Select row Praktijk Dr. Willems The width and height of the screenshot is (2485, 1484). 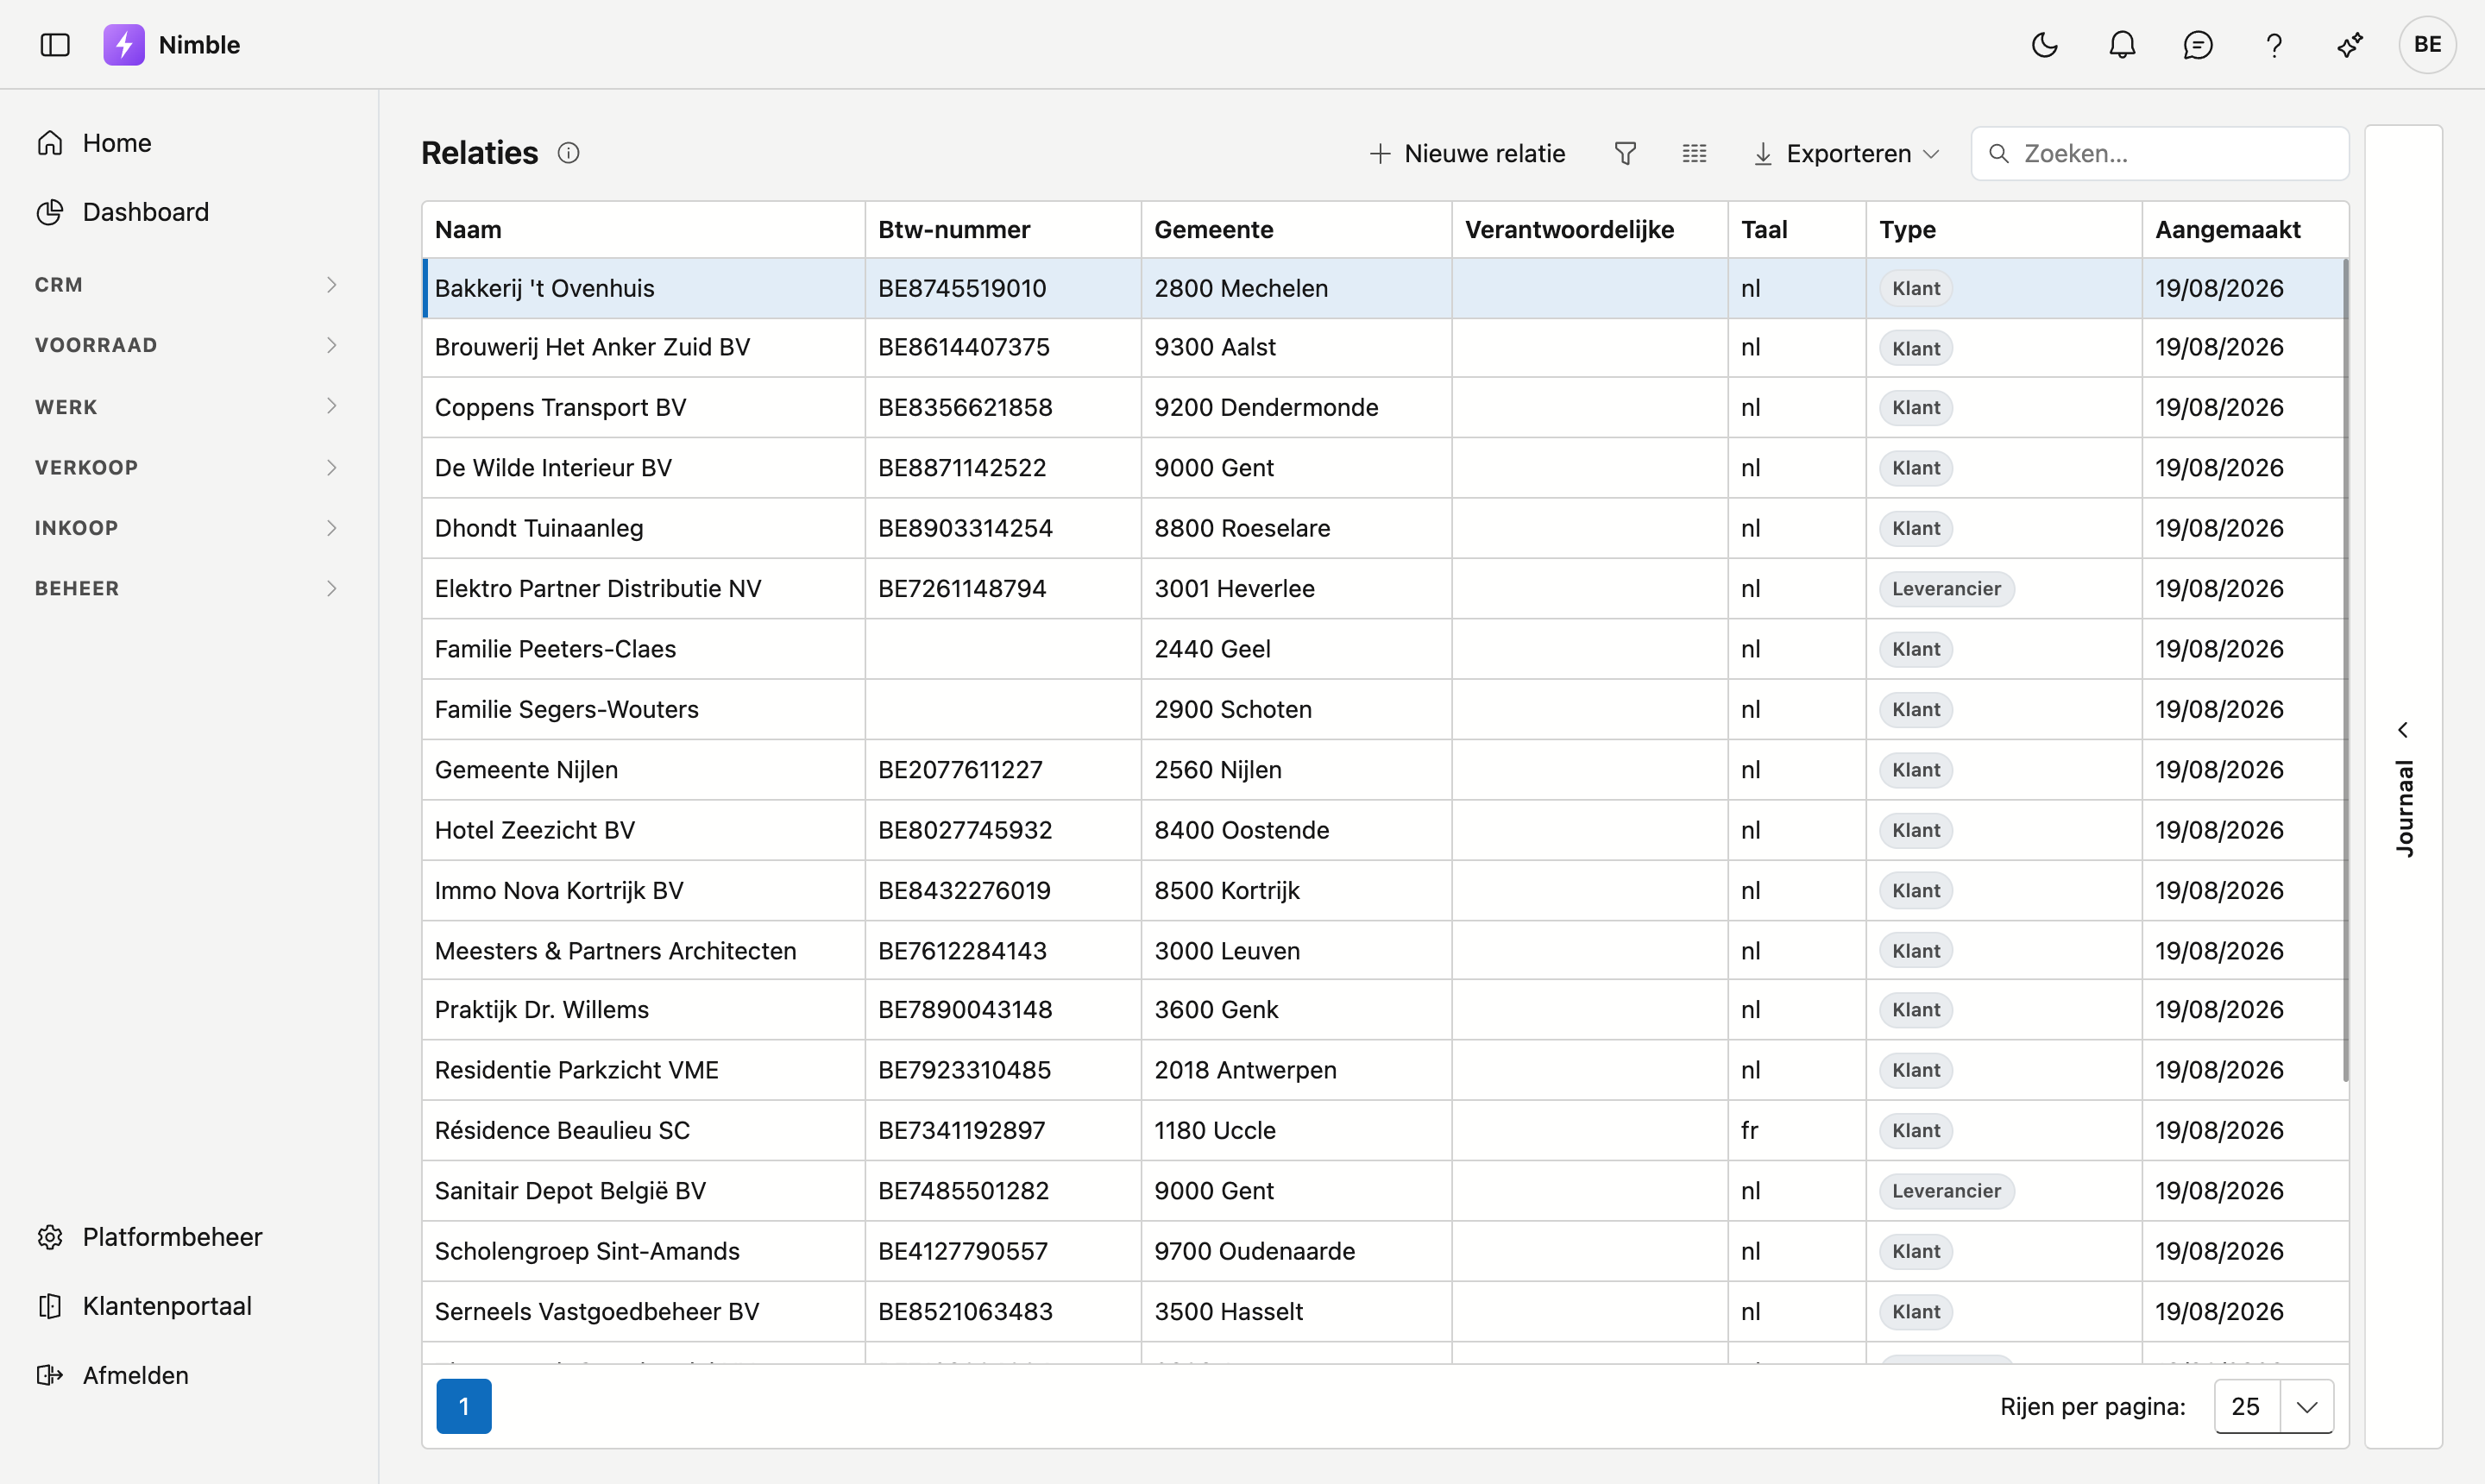pyautogui.click(x=1385, y=1010)
